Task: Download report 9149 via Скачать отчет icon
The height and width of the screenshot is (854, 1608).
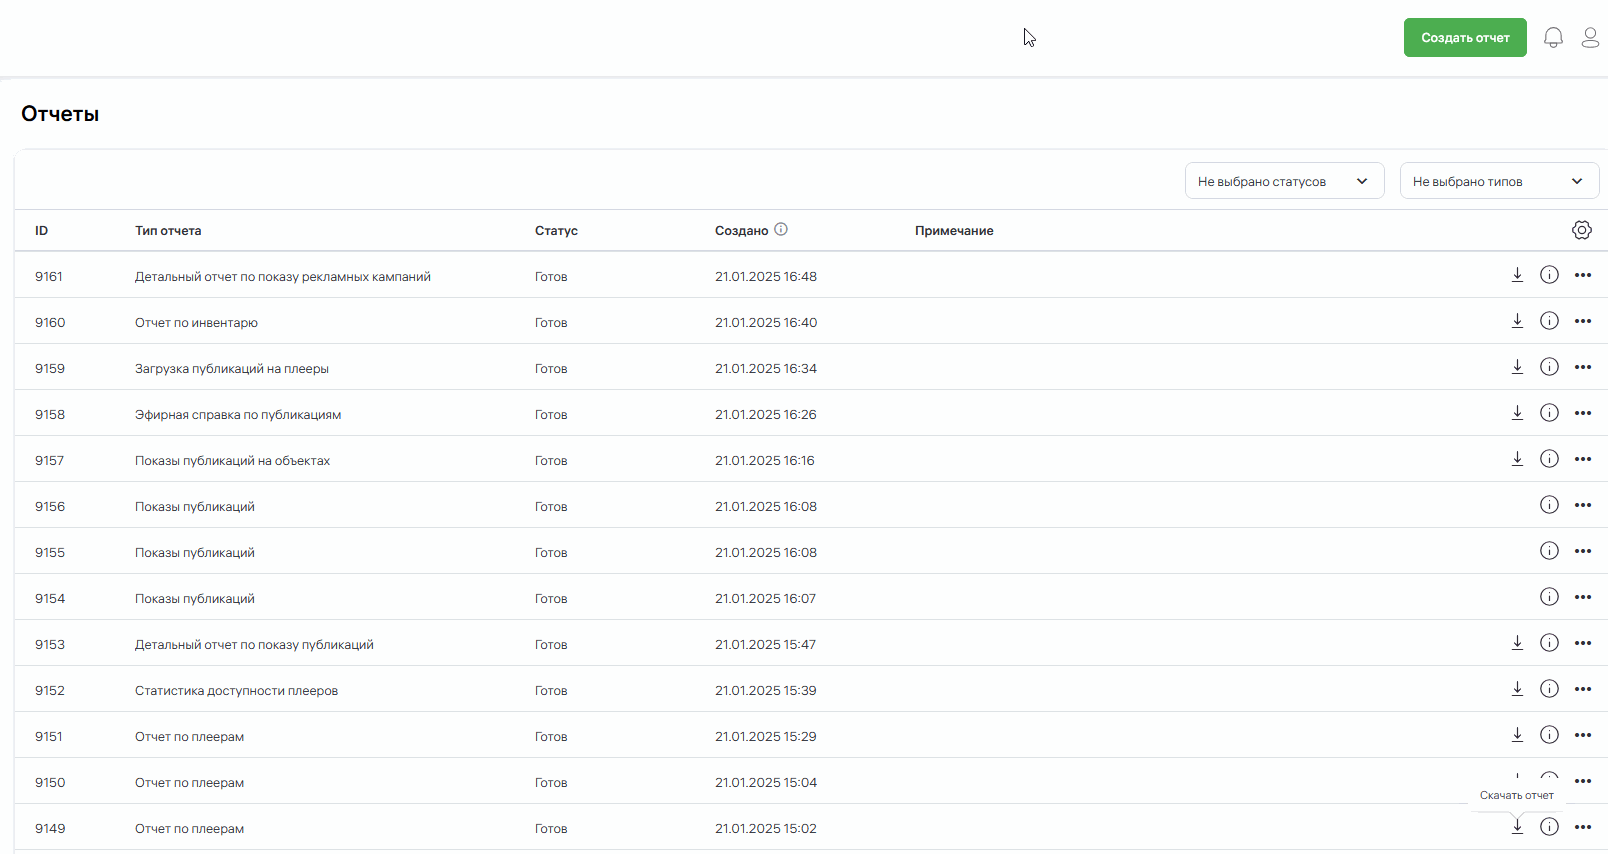Action: click(1517, 827)
